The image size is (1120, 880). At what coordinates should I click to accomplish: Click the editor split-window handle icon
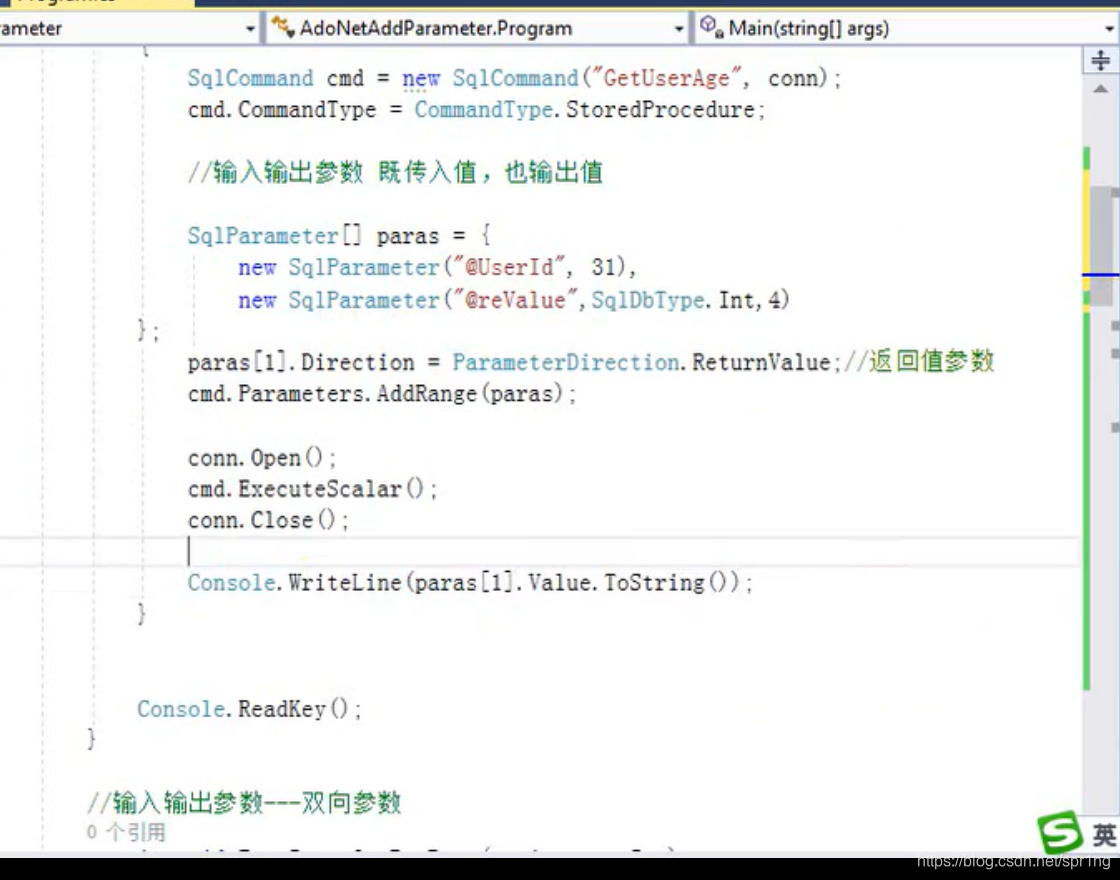coord(1100,60)
